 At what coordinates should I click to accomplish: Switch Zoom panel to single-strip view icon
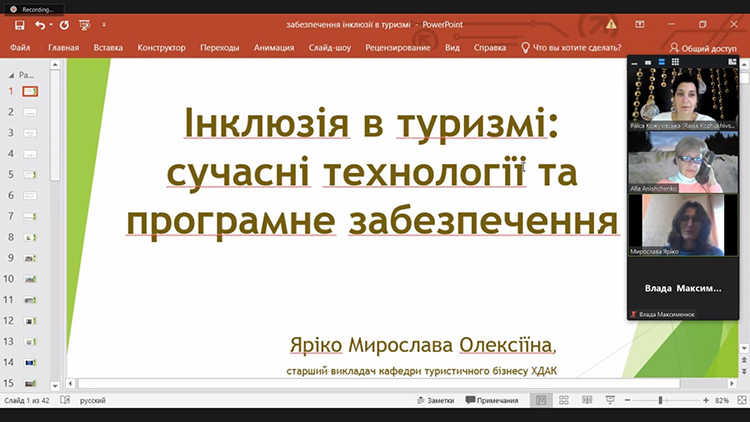pyautogui.click(x=648, y=62)
